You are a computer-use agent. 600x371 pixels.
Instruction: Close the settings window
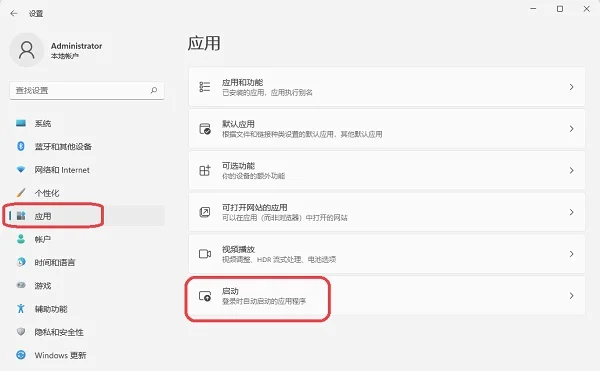point(587,9)
